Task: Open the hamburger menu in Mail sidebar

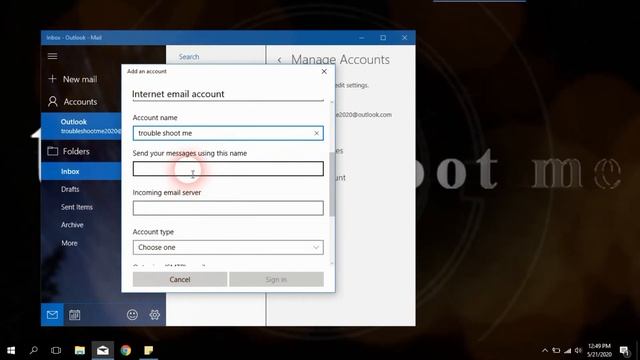Action: tap(52, 56)
